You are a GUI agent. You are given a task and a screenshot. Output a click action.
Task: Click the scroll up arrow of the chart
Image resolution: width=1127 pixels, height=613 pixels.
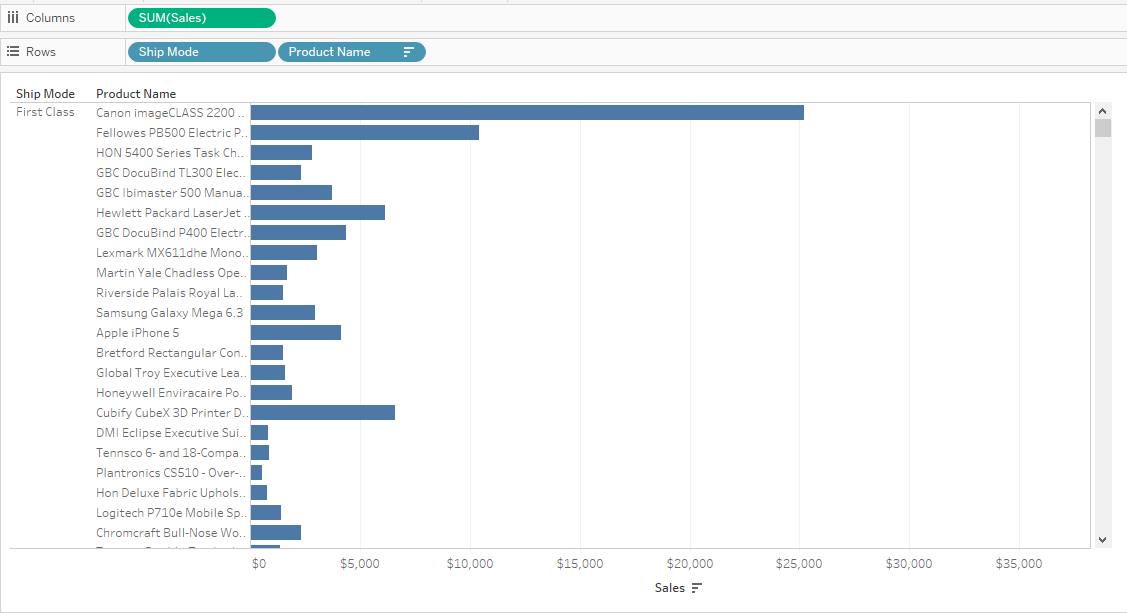point(1103,111)
